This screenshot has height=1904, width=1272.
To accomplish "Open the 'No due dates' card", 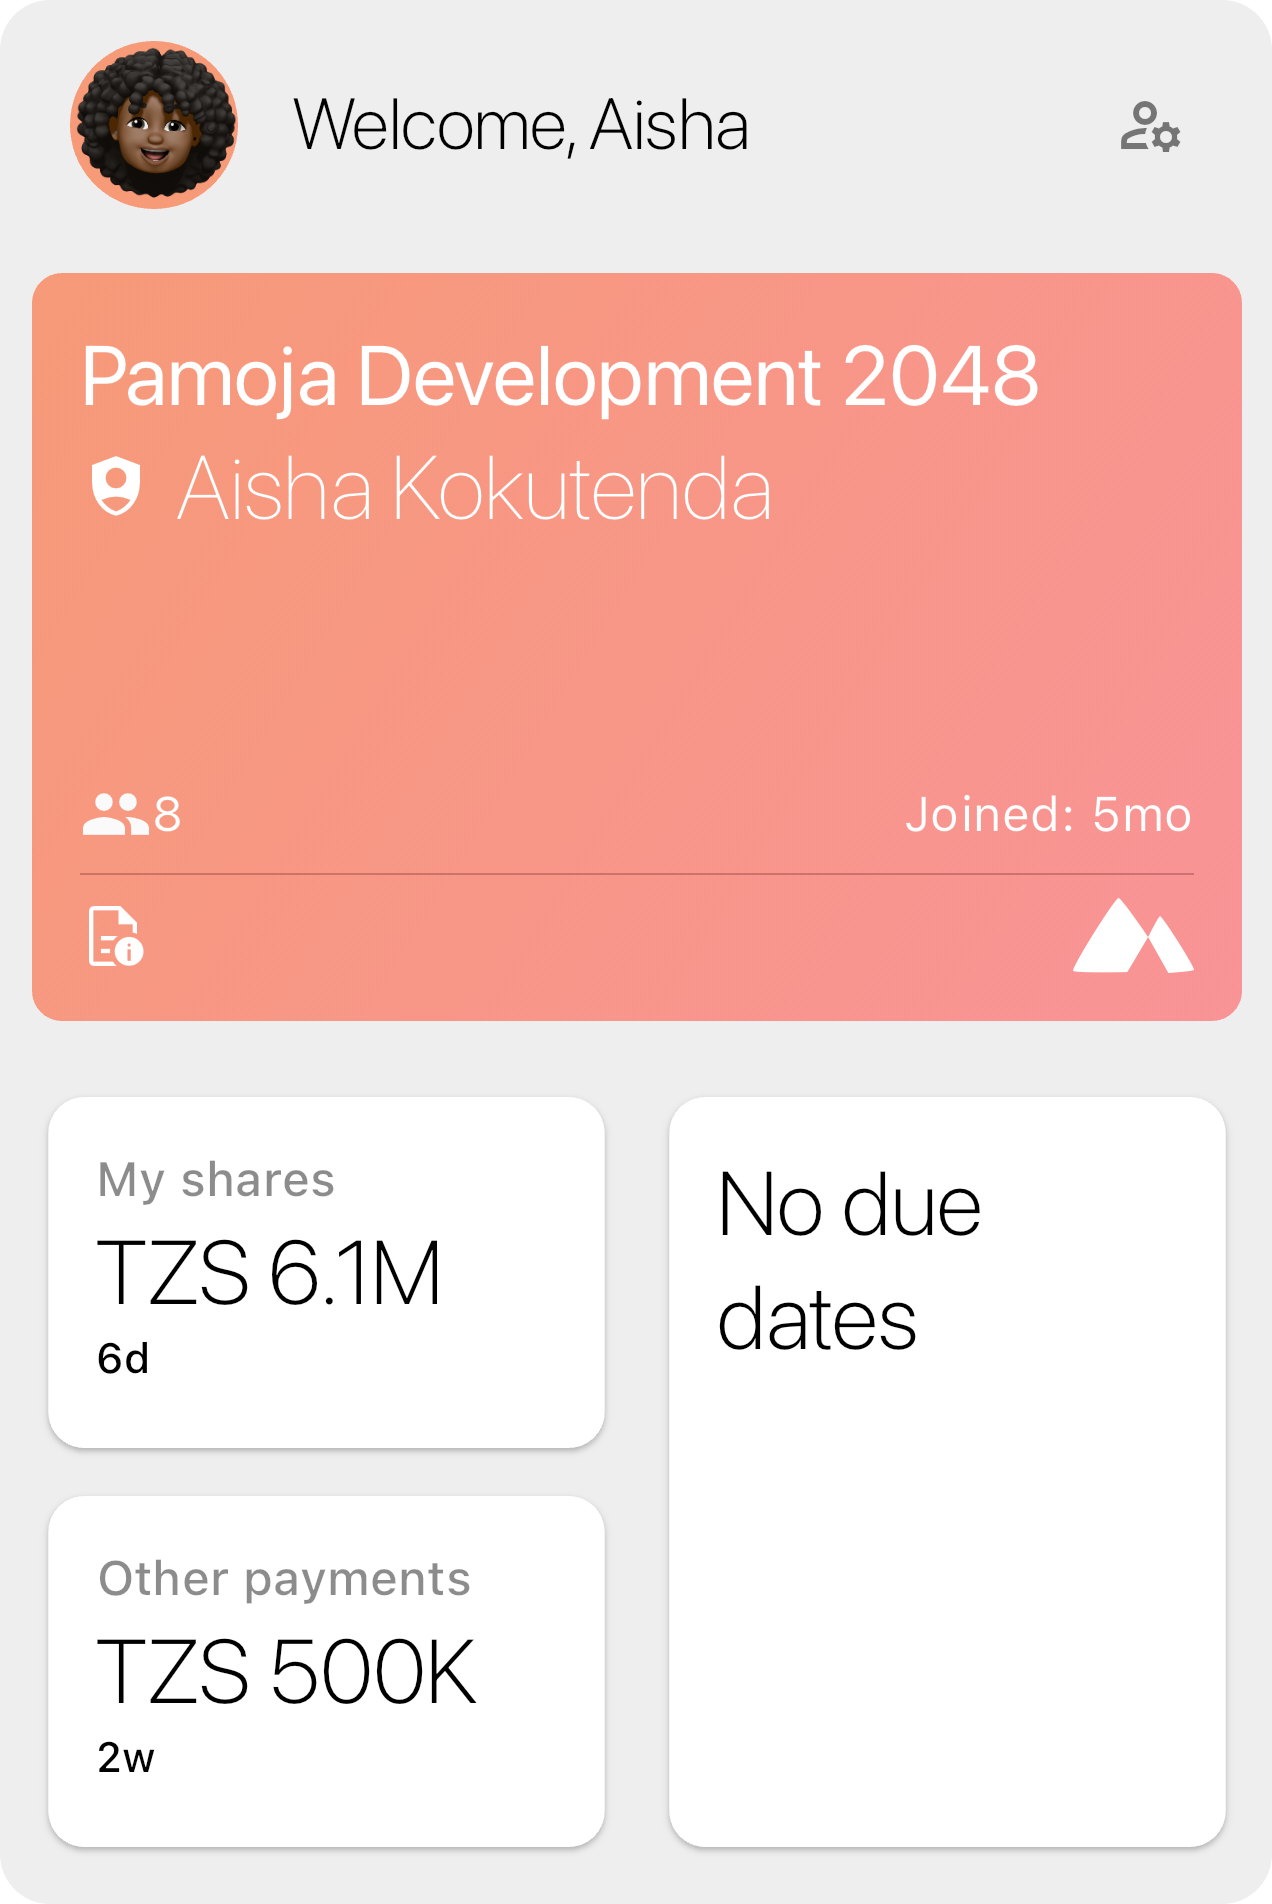I will click(947, 1470).
